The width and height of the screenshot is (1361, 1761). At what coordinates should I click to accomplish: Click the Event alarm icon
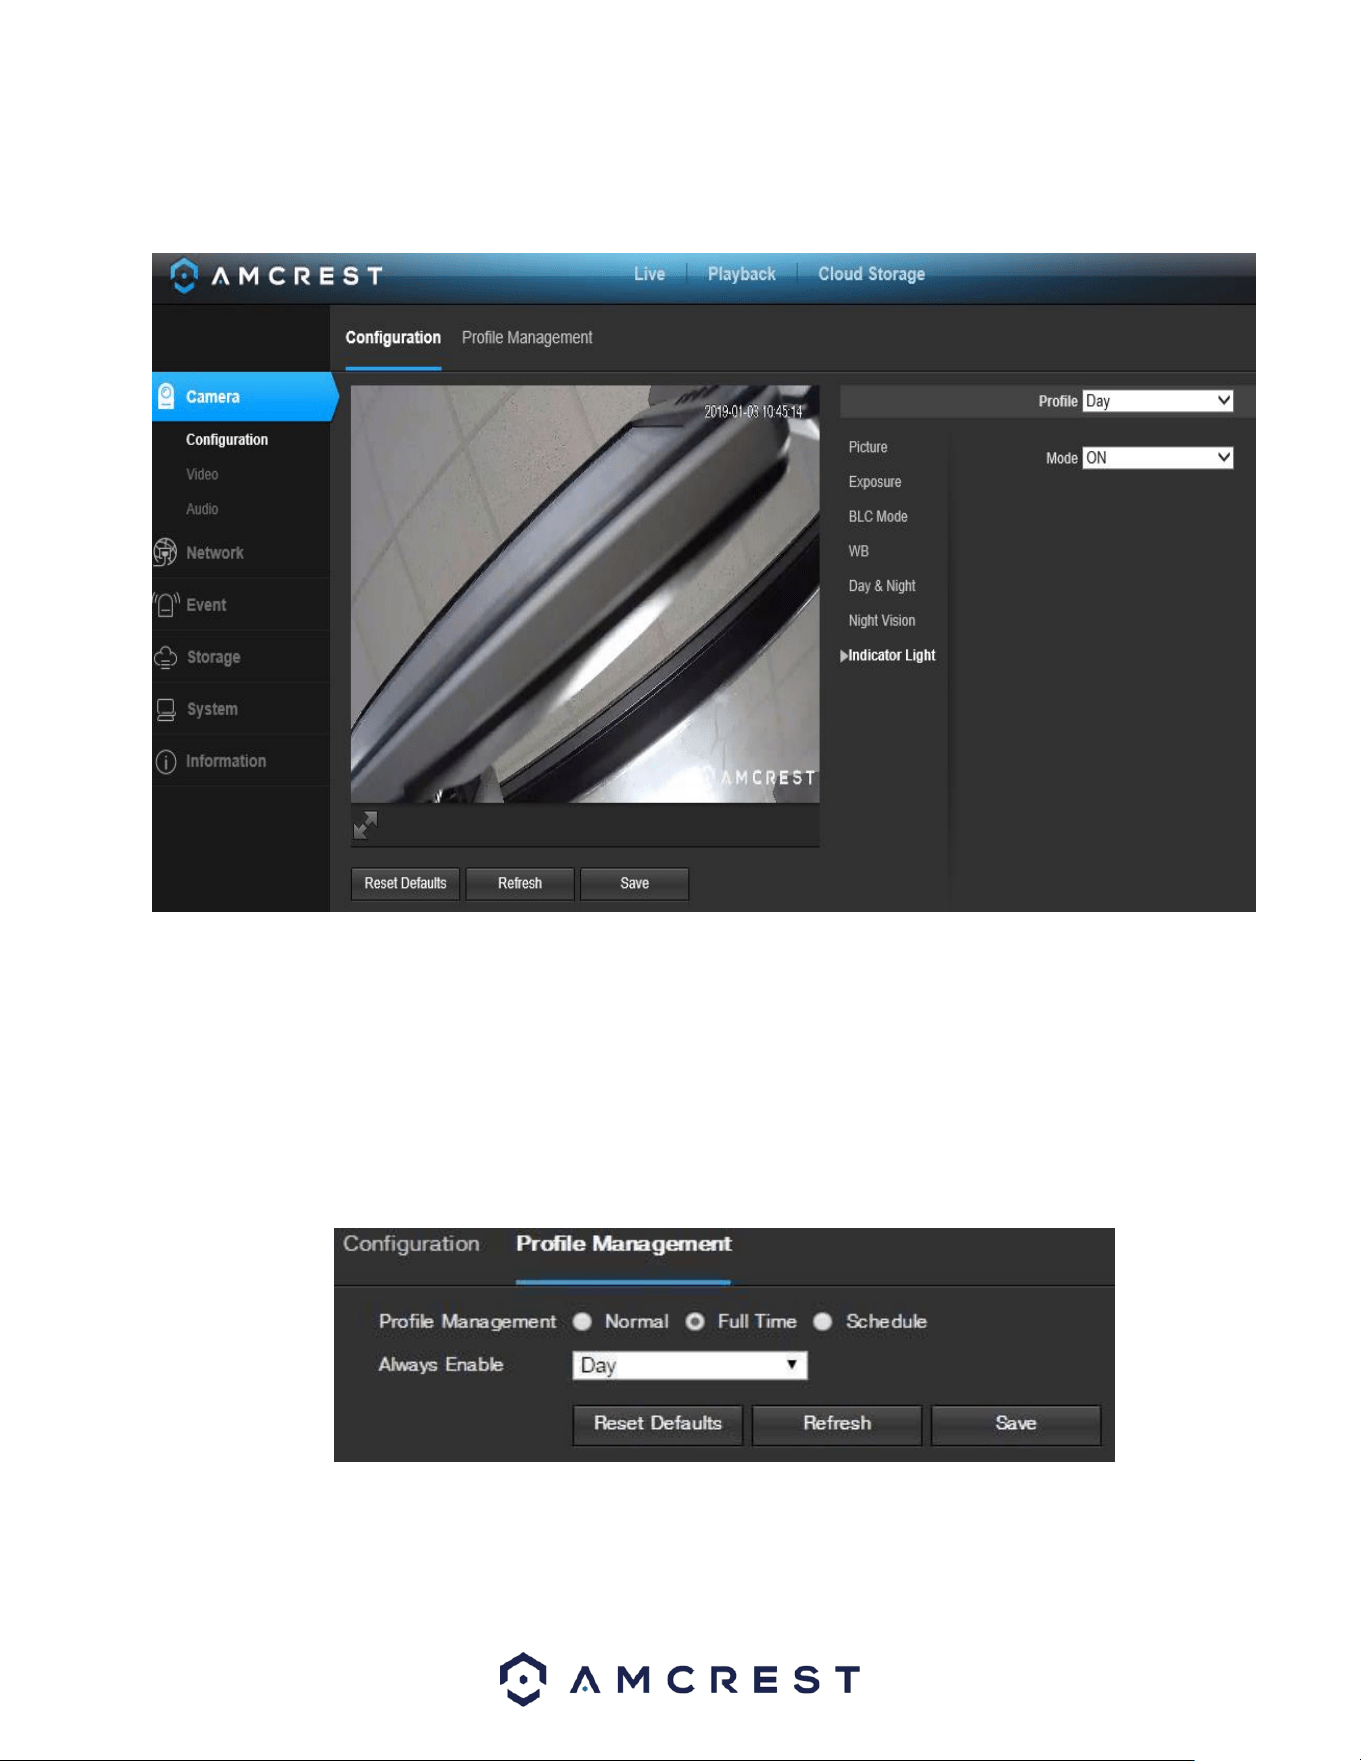(x=166, y=605)
